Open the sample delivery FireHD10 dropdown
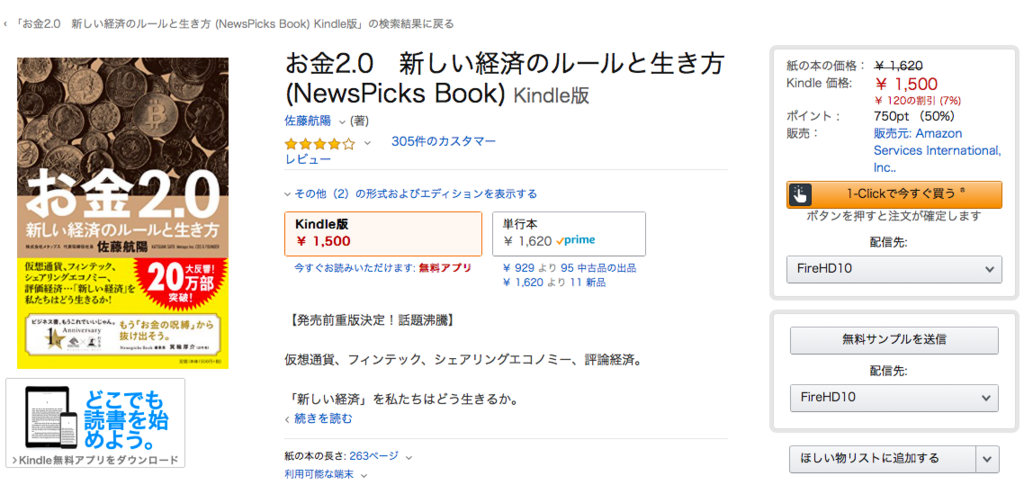The width and height of the screenshot is (1024, 485). 894,398
